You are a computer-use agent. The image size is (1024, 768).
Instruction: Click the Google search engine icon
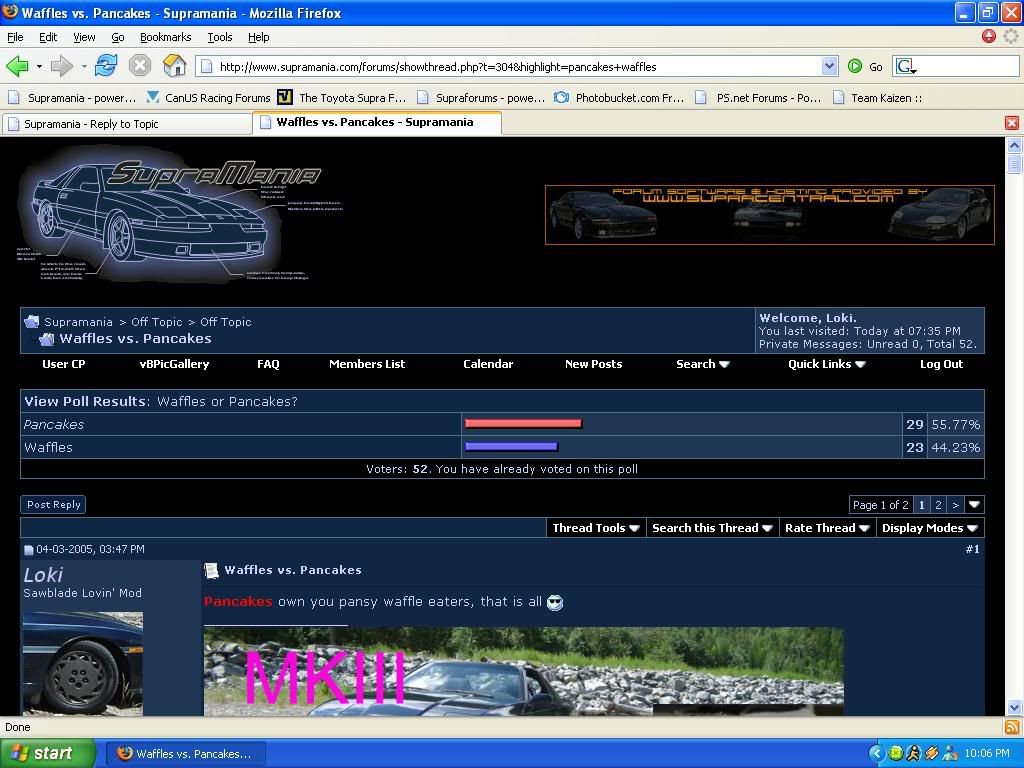(905, 66)
